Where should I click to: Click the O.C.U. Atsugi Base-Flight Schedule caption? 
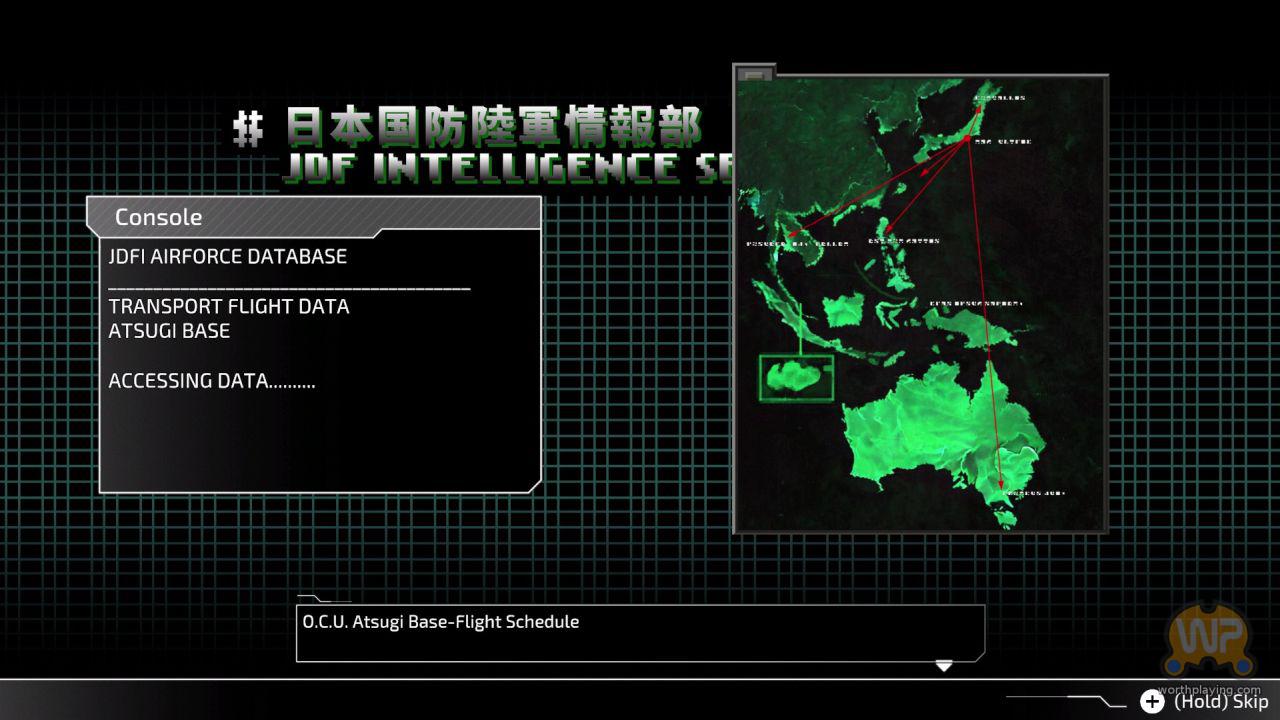441,622
